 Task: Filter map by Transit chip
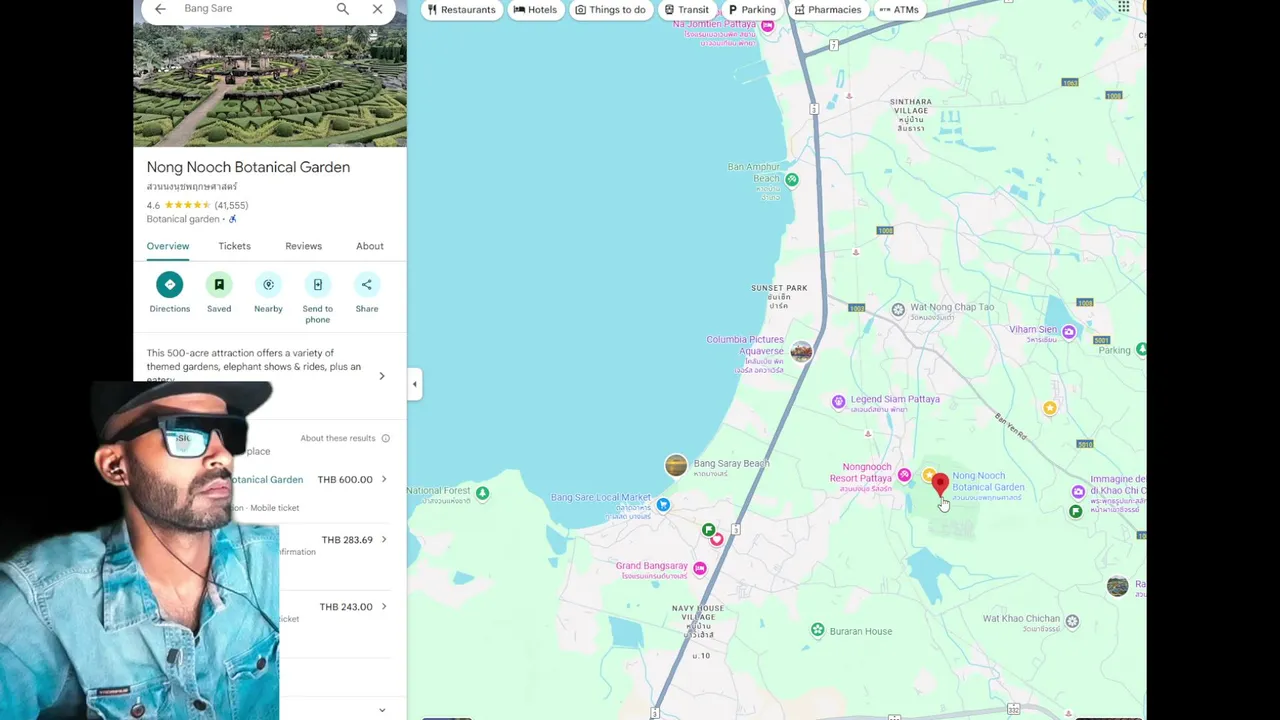coord(686,10)
